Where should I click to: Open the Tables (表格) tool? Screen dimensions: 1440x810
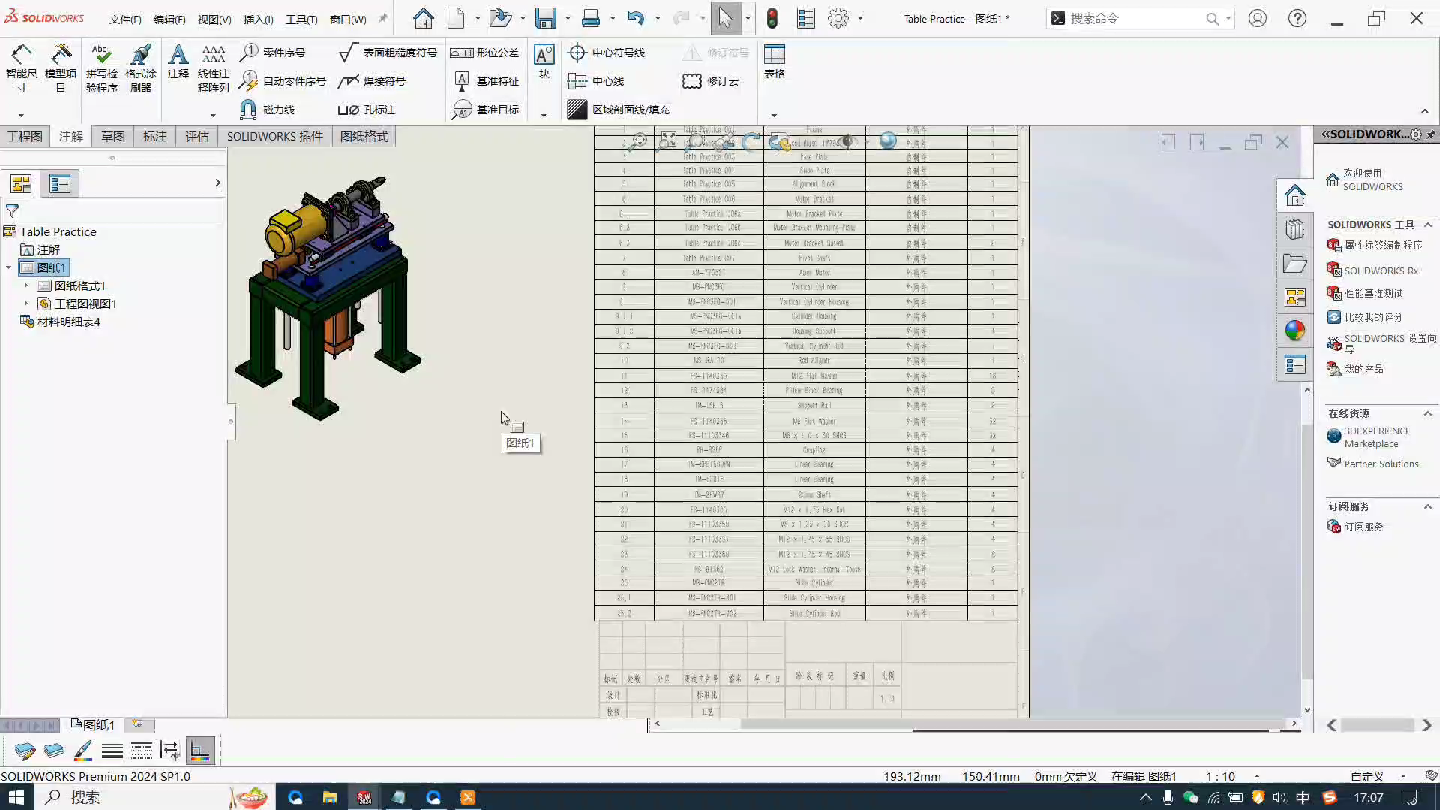[774, 55]
